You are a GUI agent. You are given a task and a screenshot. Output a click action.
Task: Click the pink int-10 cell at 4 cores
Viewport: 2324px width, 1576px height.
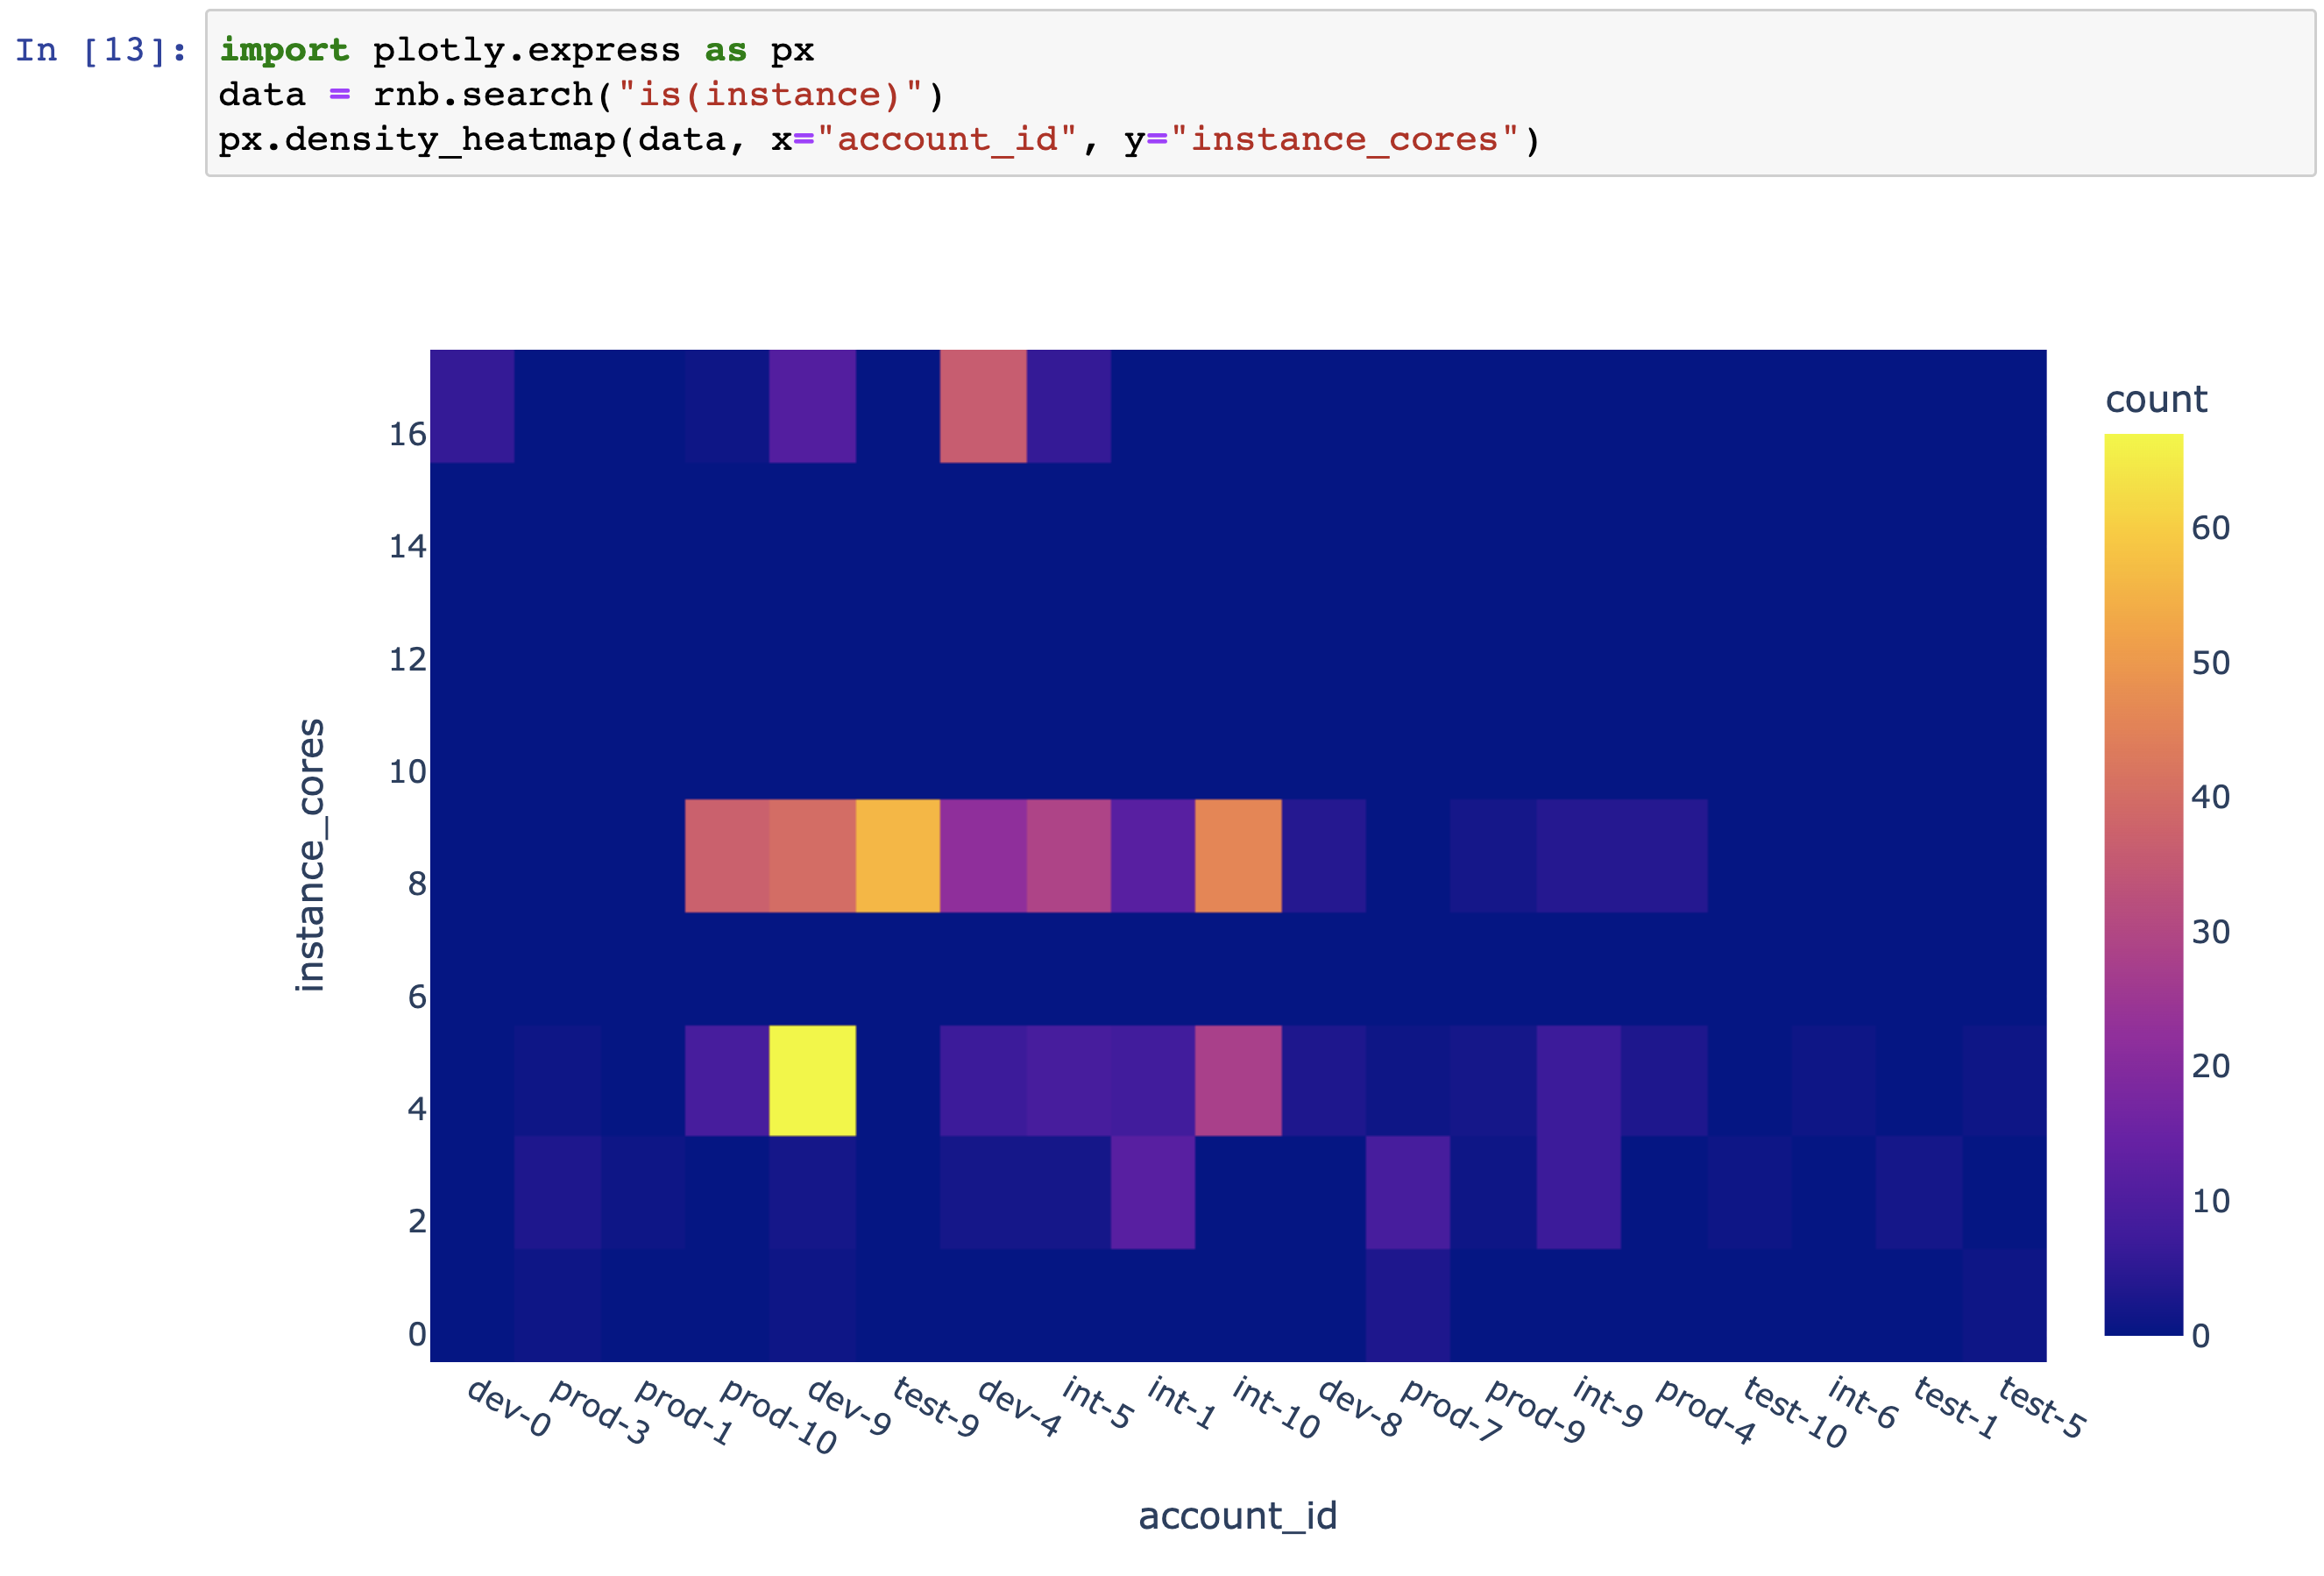click(x=1238, y=1080)
